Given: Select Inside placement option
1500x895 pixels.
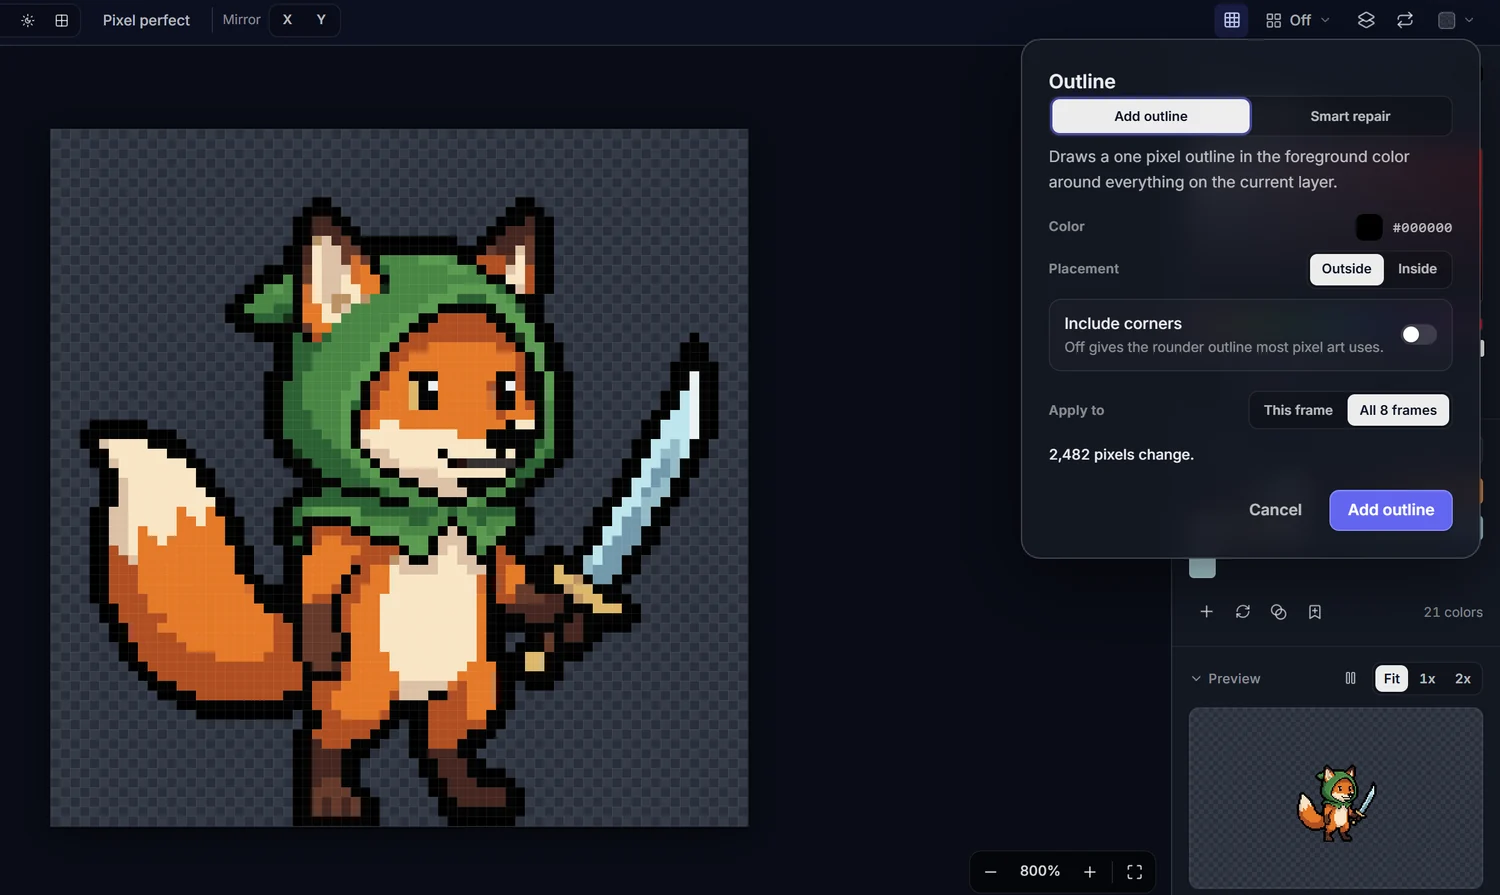Looking at the screenshot, I should 1417,269.
